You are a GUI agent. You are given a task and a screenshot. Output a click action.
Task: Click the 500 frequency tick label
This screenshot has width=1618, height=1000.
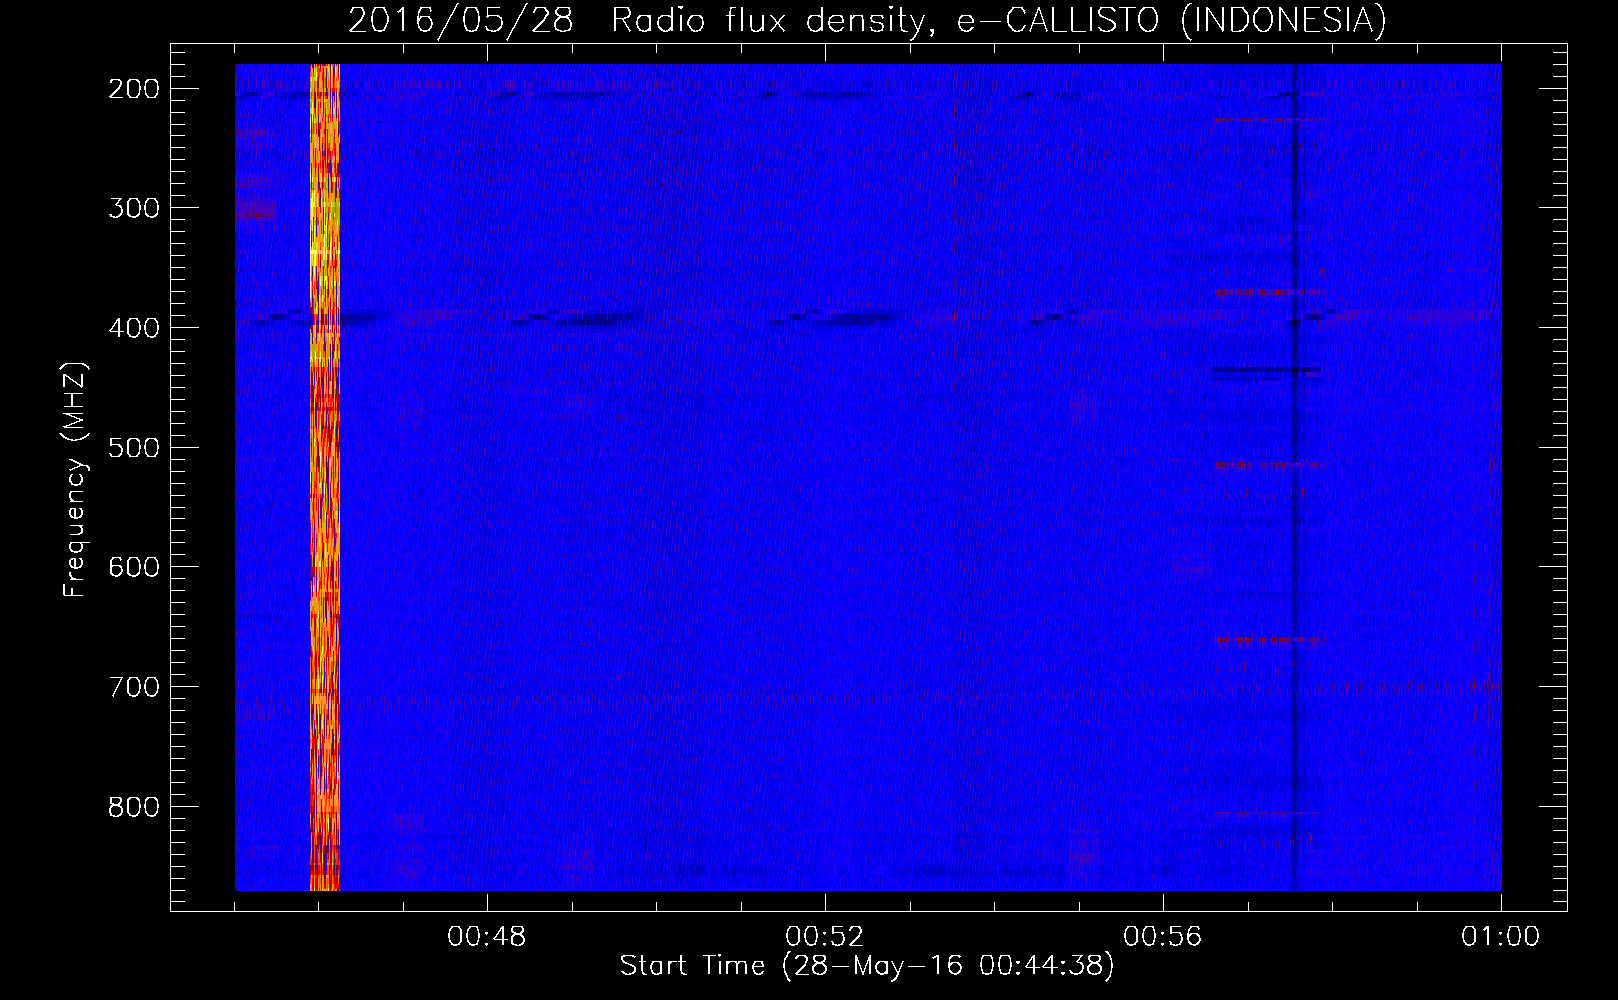click(133, 447)
